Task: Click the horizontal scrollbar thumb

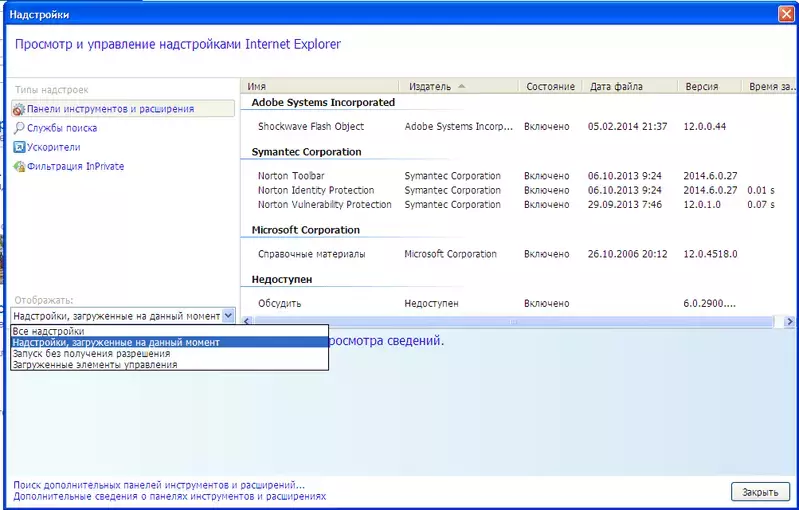Action: (x=514, y=321)
